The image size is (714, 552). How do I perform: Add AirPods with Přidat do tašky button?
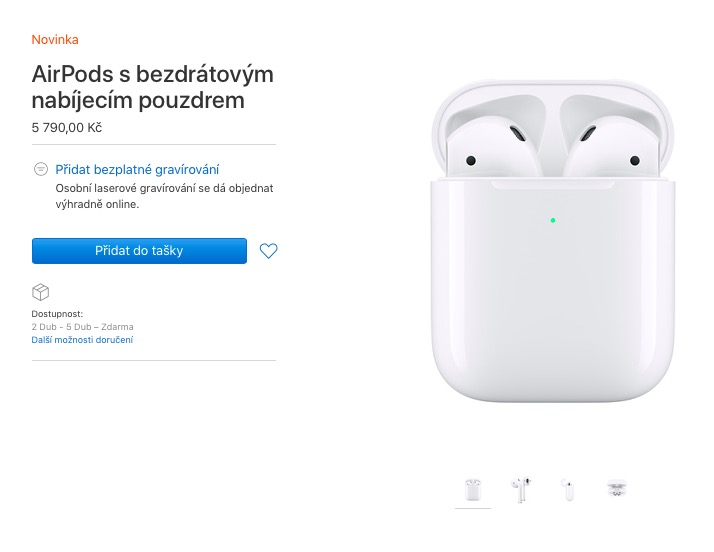click(x=139, y=250)
